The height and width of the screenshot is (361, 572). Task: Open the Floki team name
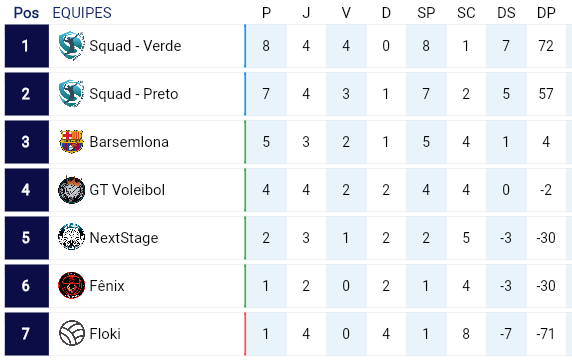tap(105, 333)
